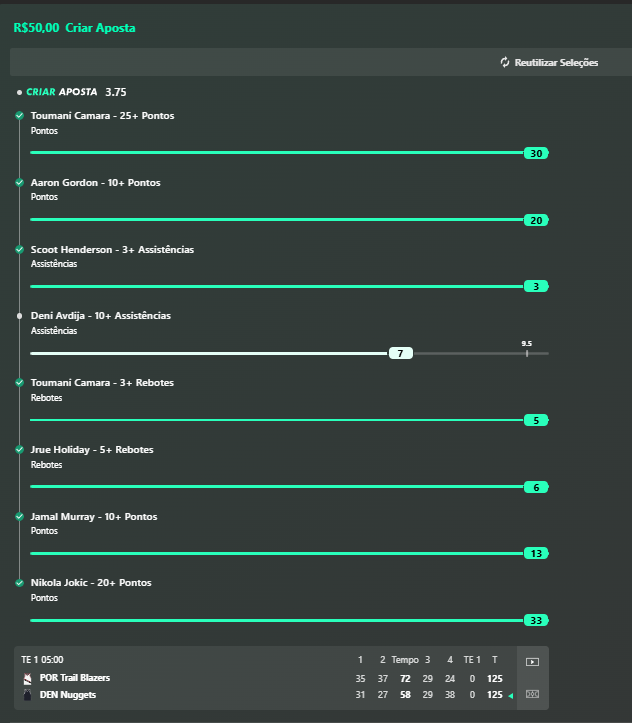Click the progress value 30 for Camara points

[x=536, y=153]
